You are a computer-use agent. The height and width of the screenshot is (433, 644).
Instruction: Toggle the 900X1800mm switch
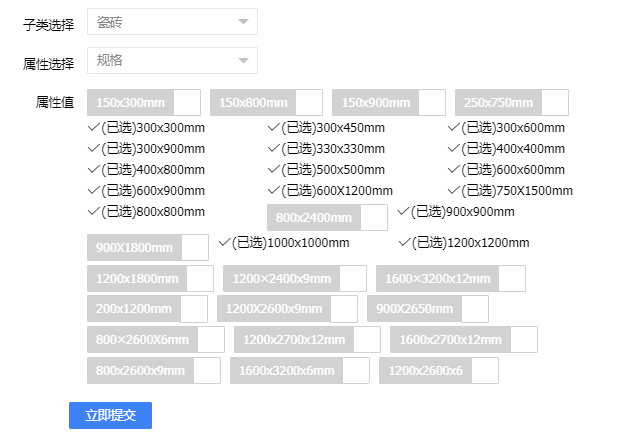pyautogui.click(x=147, y=247)
